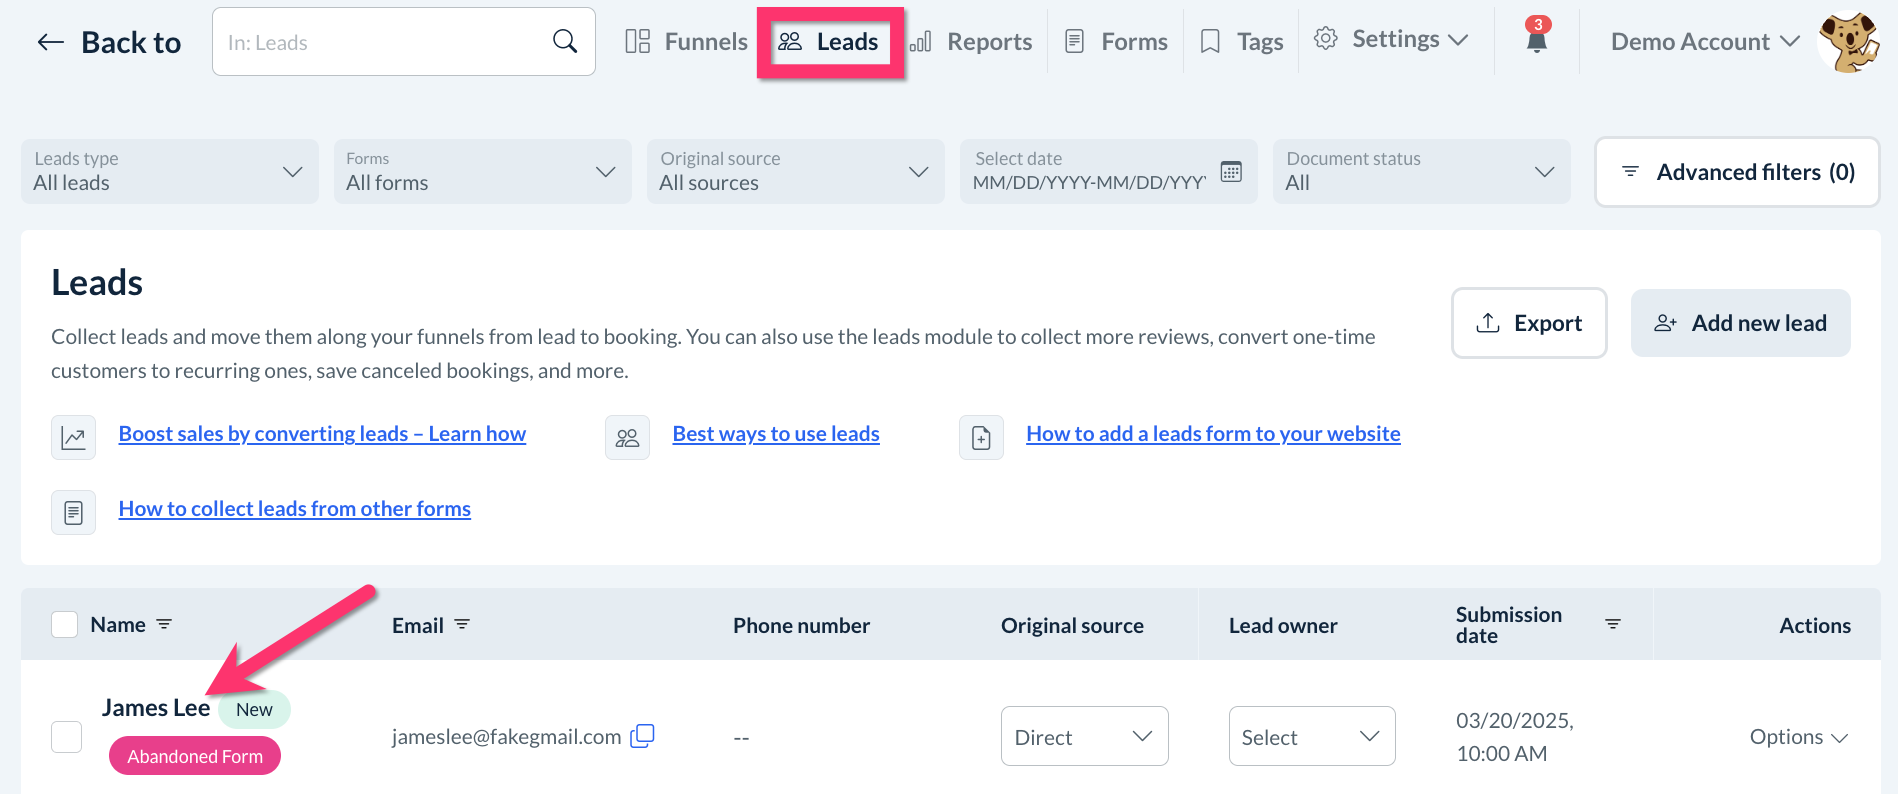Select all leads header checkbox

pyautogui.click(x=65, y=624)
